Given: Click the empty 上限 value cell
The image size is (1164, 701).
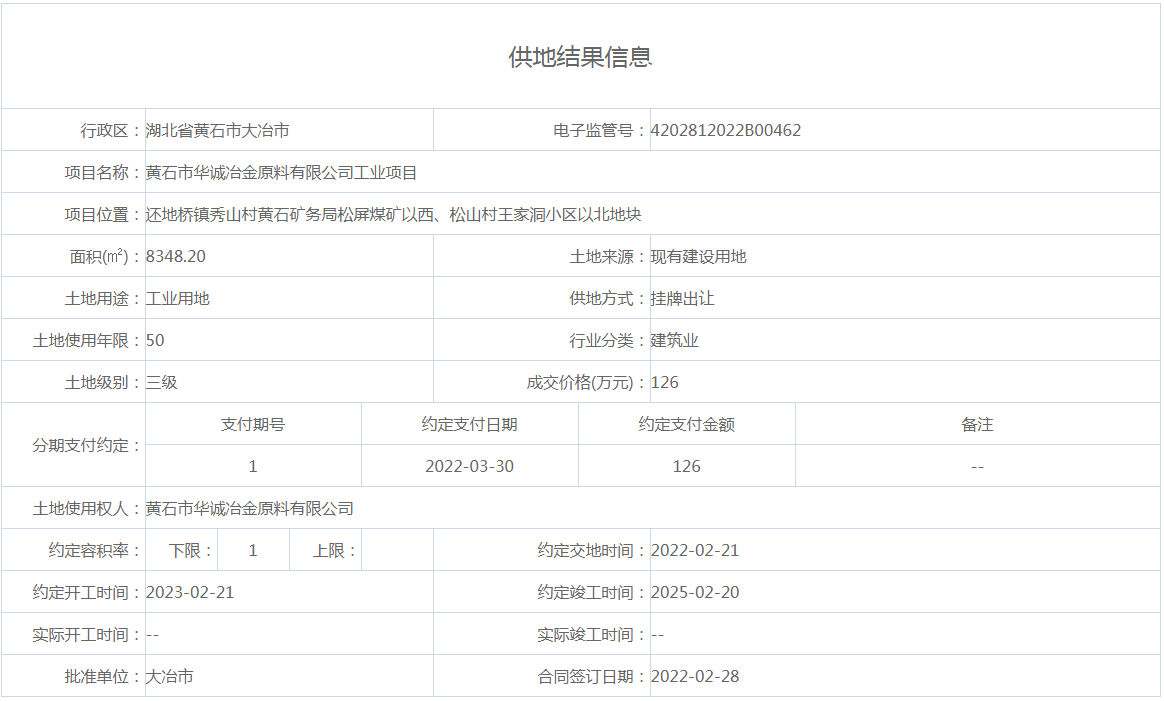Looking at the screenshot, I should 397,550.
